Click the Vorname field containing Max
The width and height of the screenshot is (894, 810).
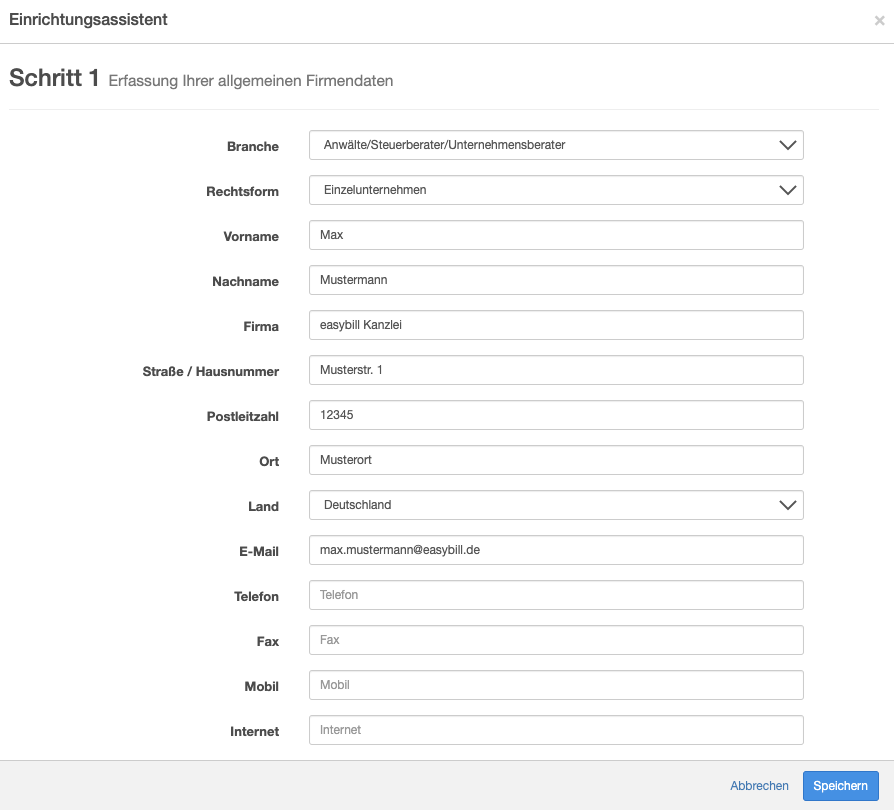(x=555, y=235)
